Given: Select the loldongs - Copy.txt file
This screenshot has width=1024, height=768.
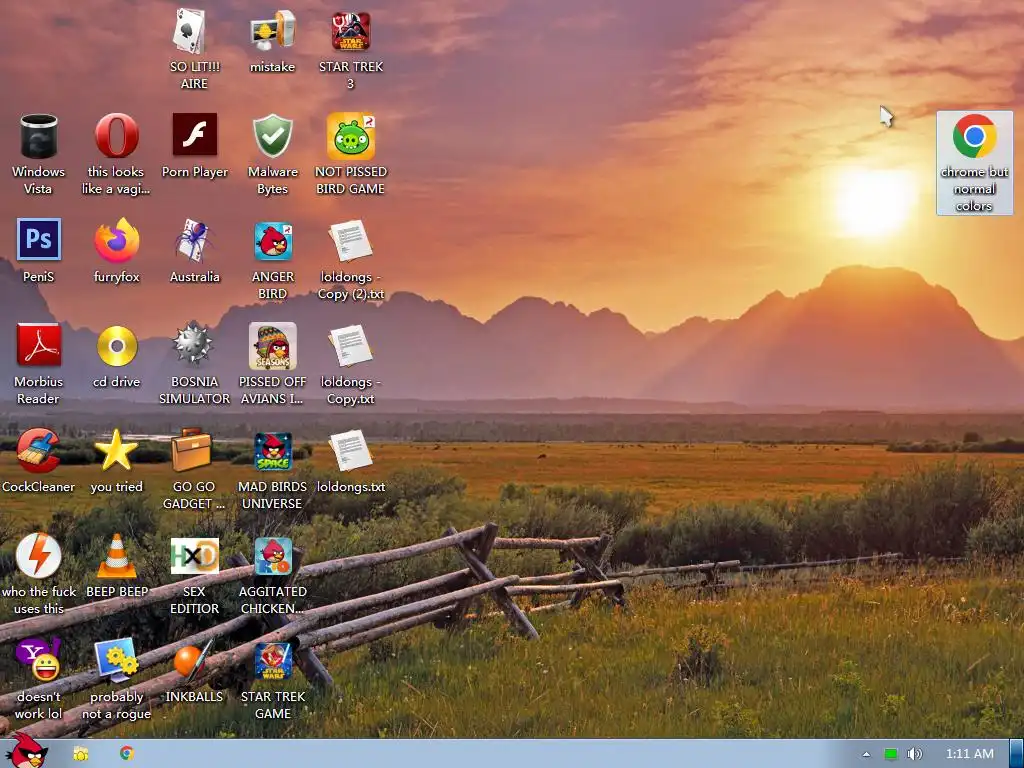Looking at the screenshot, I should coord(351,345).
